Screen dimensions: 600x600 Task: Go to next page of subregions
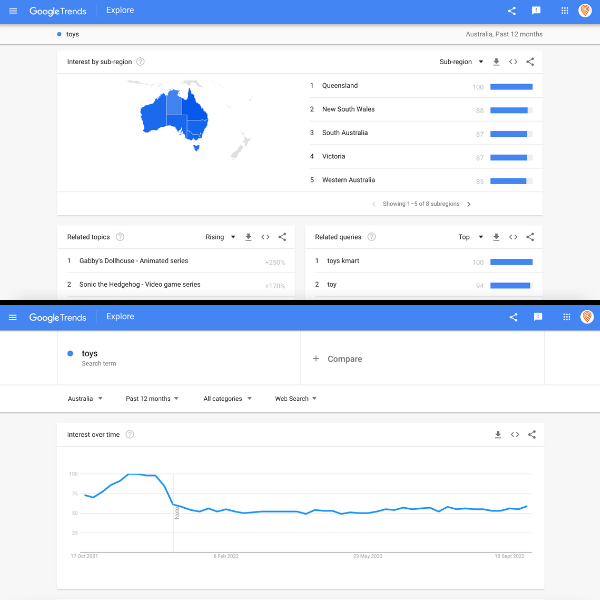coord(469,204)
